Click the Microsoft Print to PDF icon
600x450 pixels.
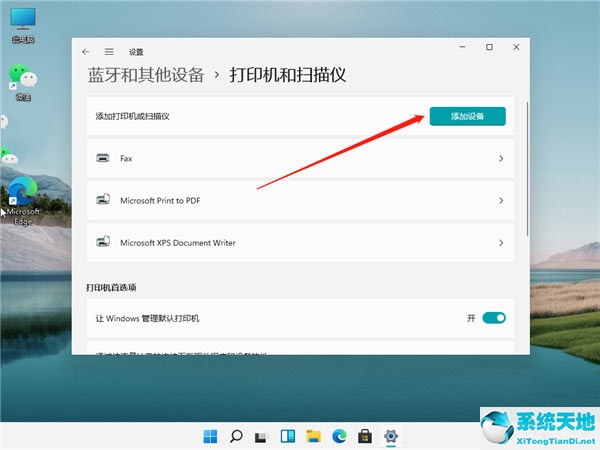[x=103, y=199]
